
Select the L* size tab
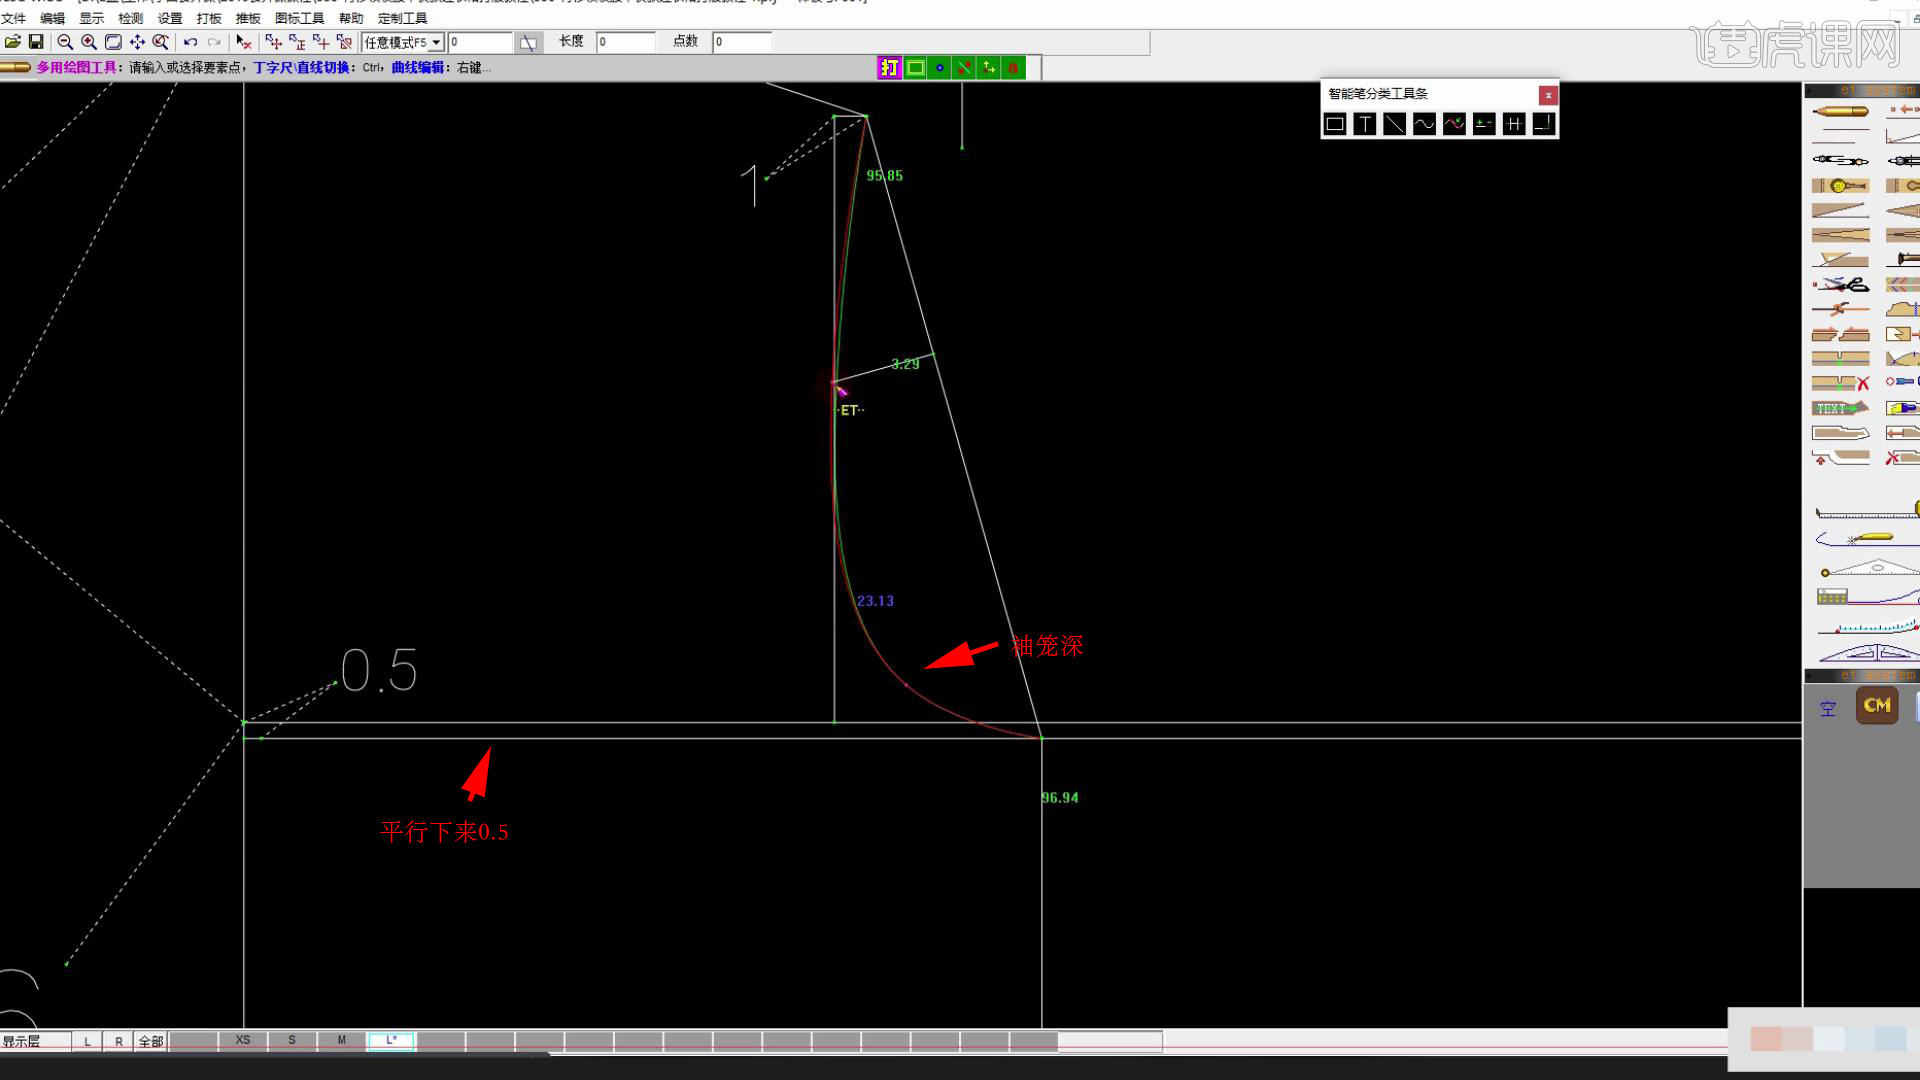[391, 1040]
